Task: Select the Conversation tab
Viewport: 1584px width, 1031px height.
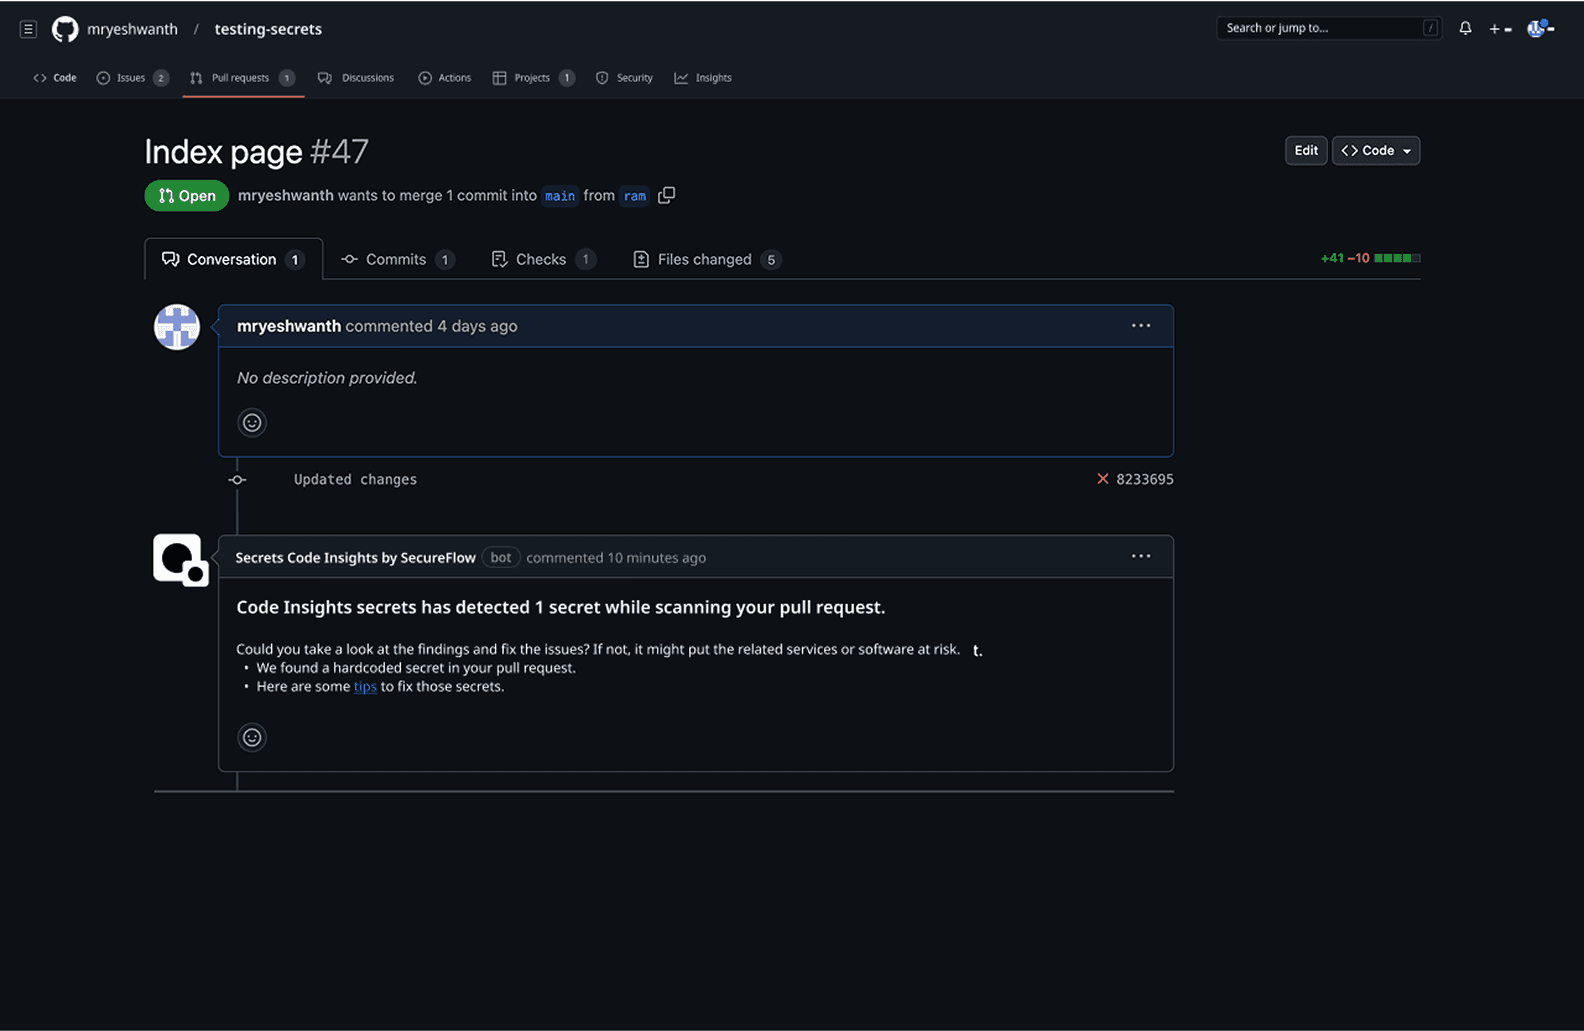Action: pos(234,259)
